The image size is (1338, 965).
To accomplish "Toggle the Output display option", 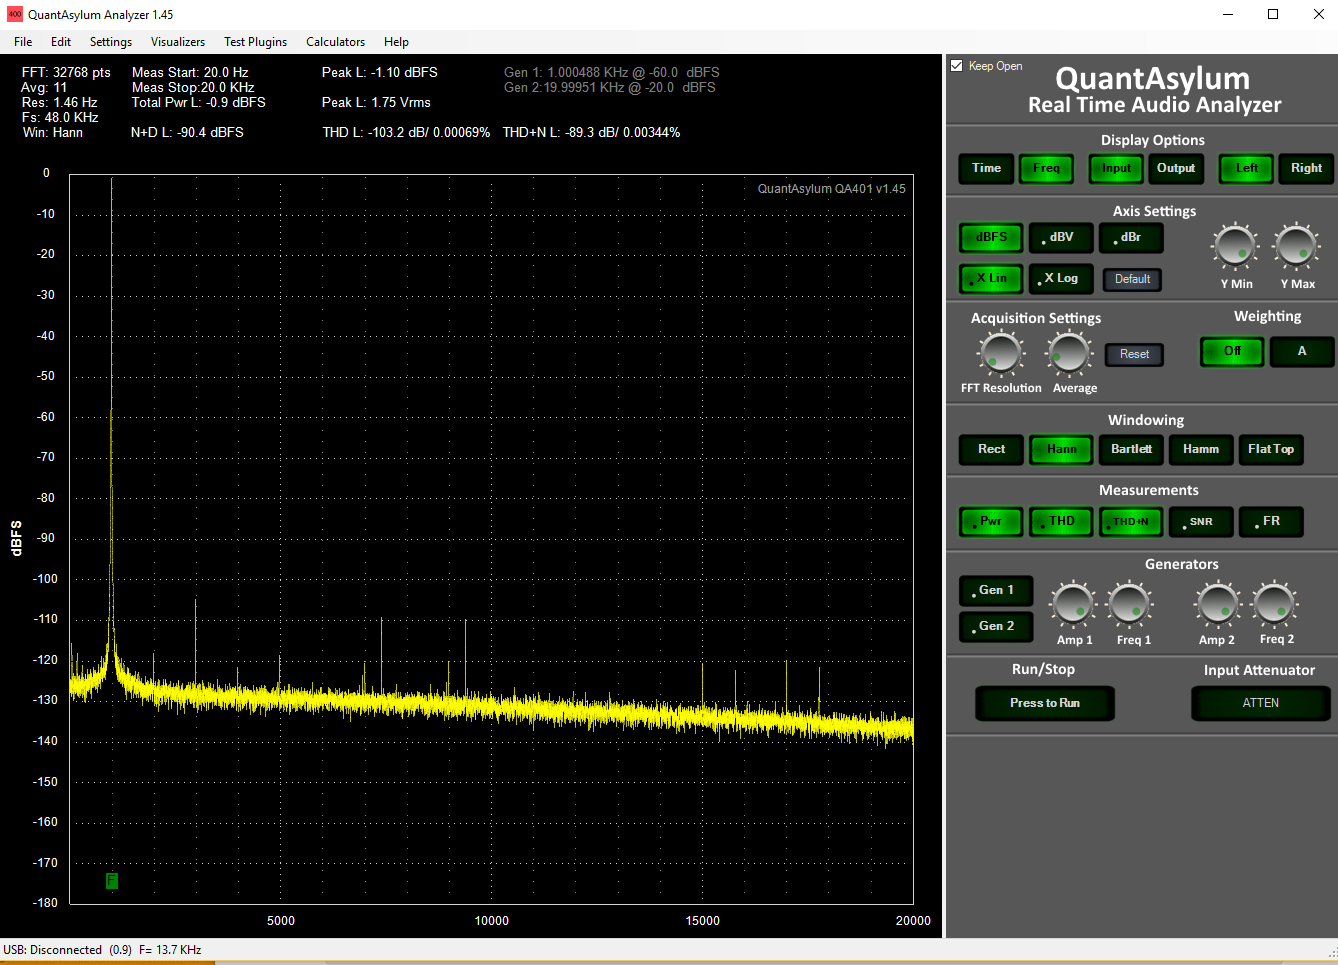I will pos(1176,168).
